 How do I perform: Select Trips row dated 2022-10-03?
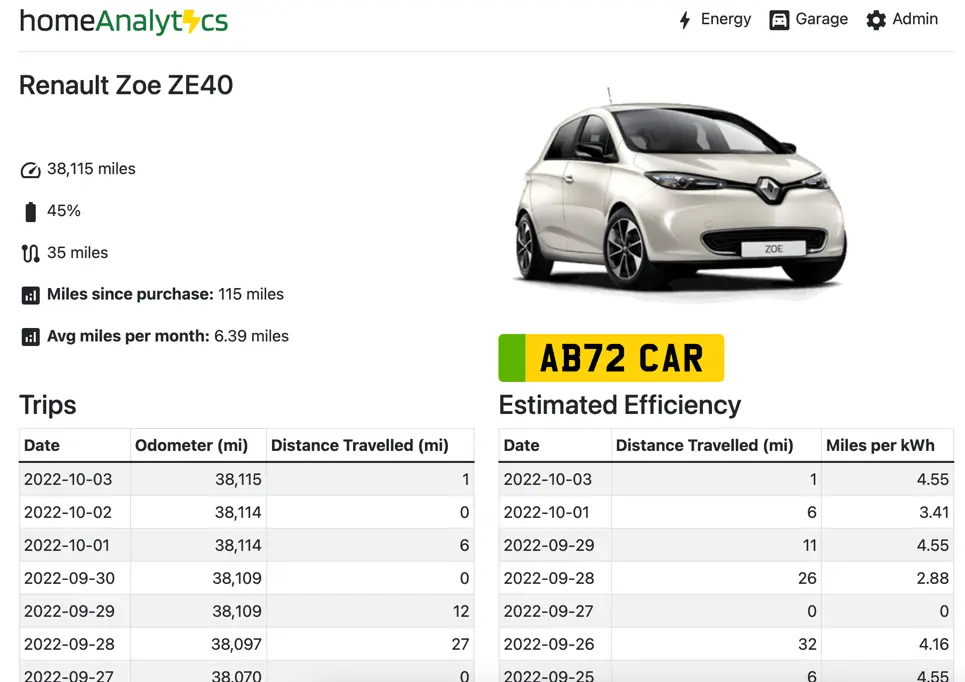point(247,479)
